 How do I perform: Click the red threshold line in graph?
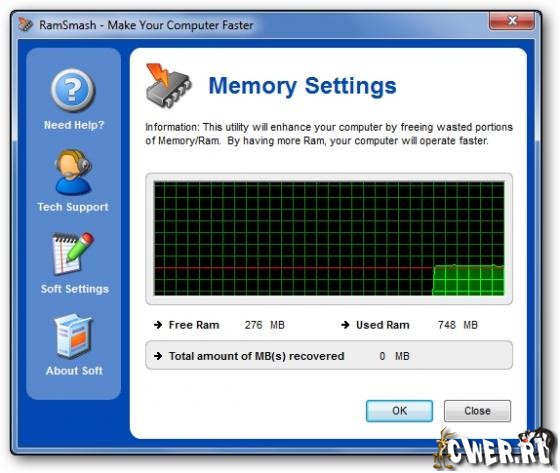(x=293, y=267)
